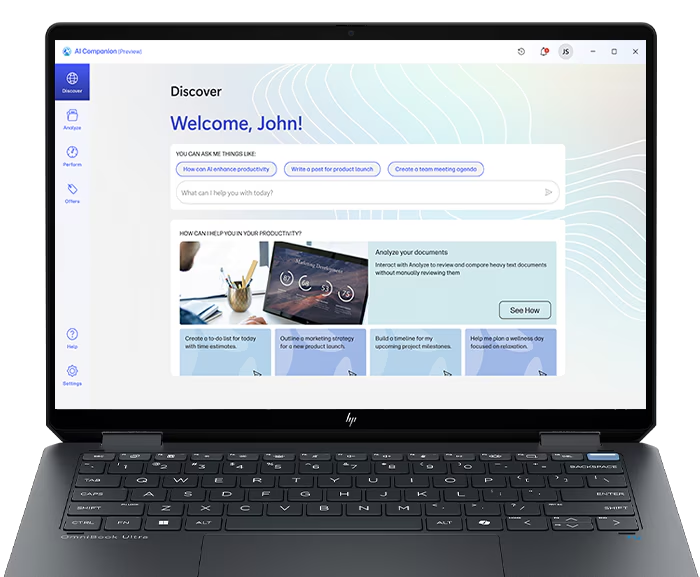Open the 'Create a to-do list' prompt card

[225, 351]
